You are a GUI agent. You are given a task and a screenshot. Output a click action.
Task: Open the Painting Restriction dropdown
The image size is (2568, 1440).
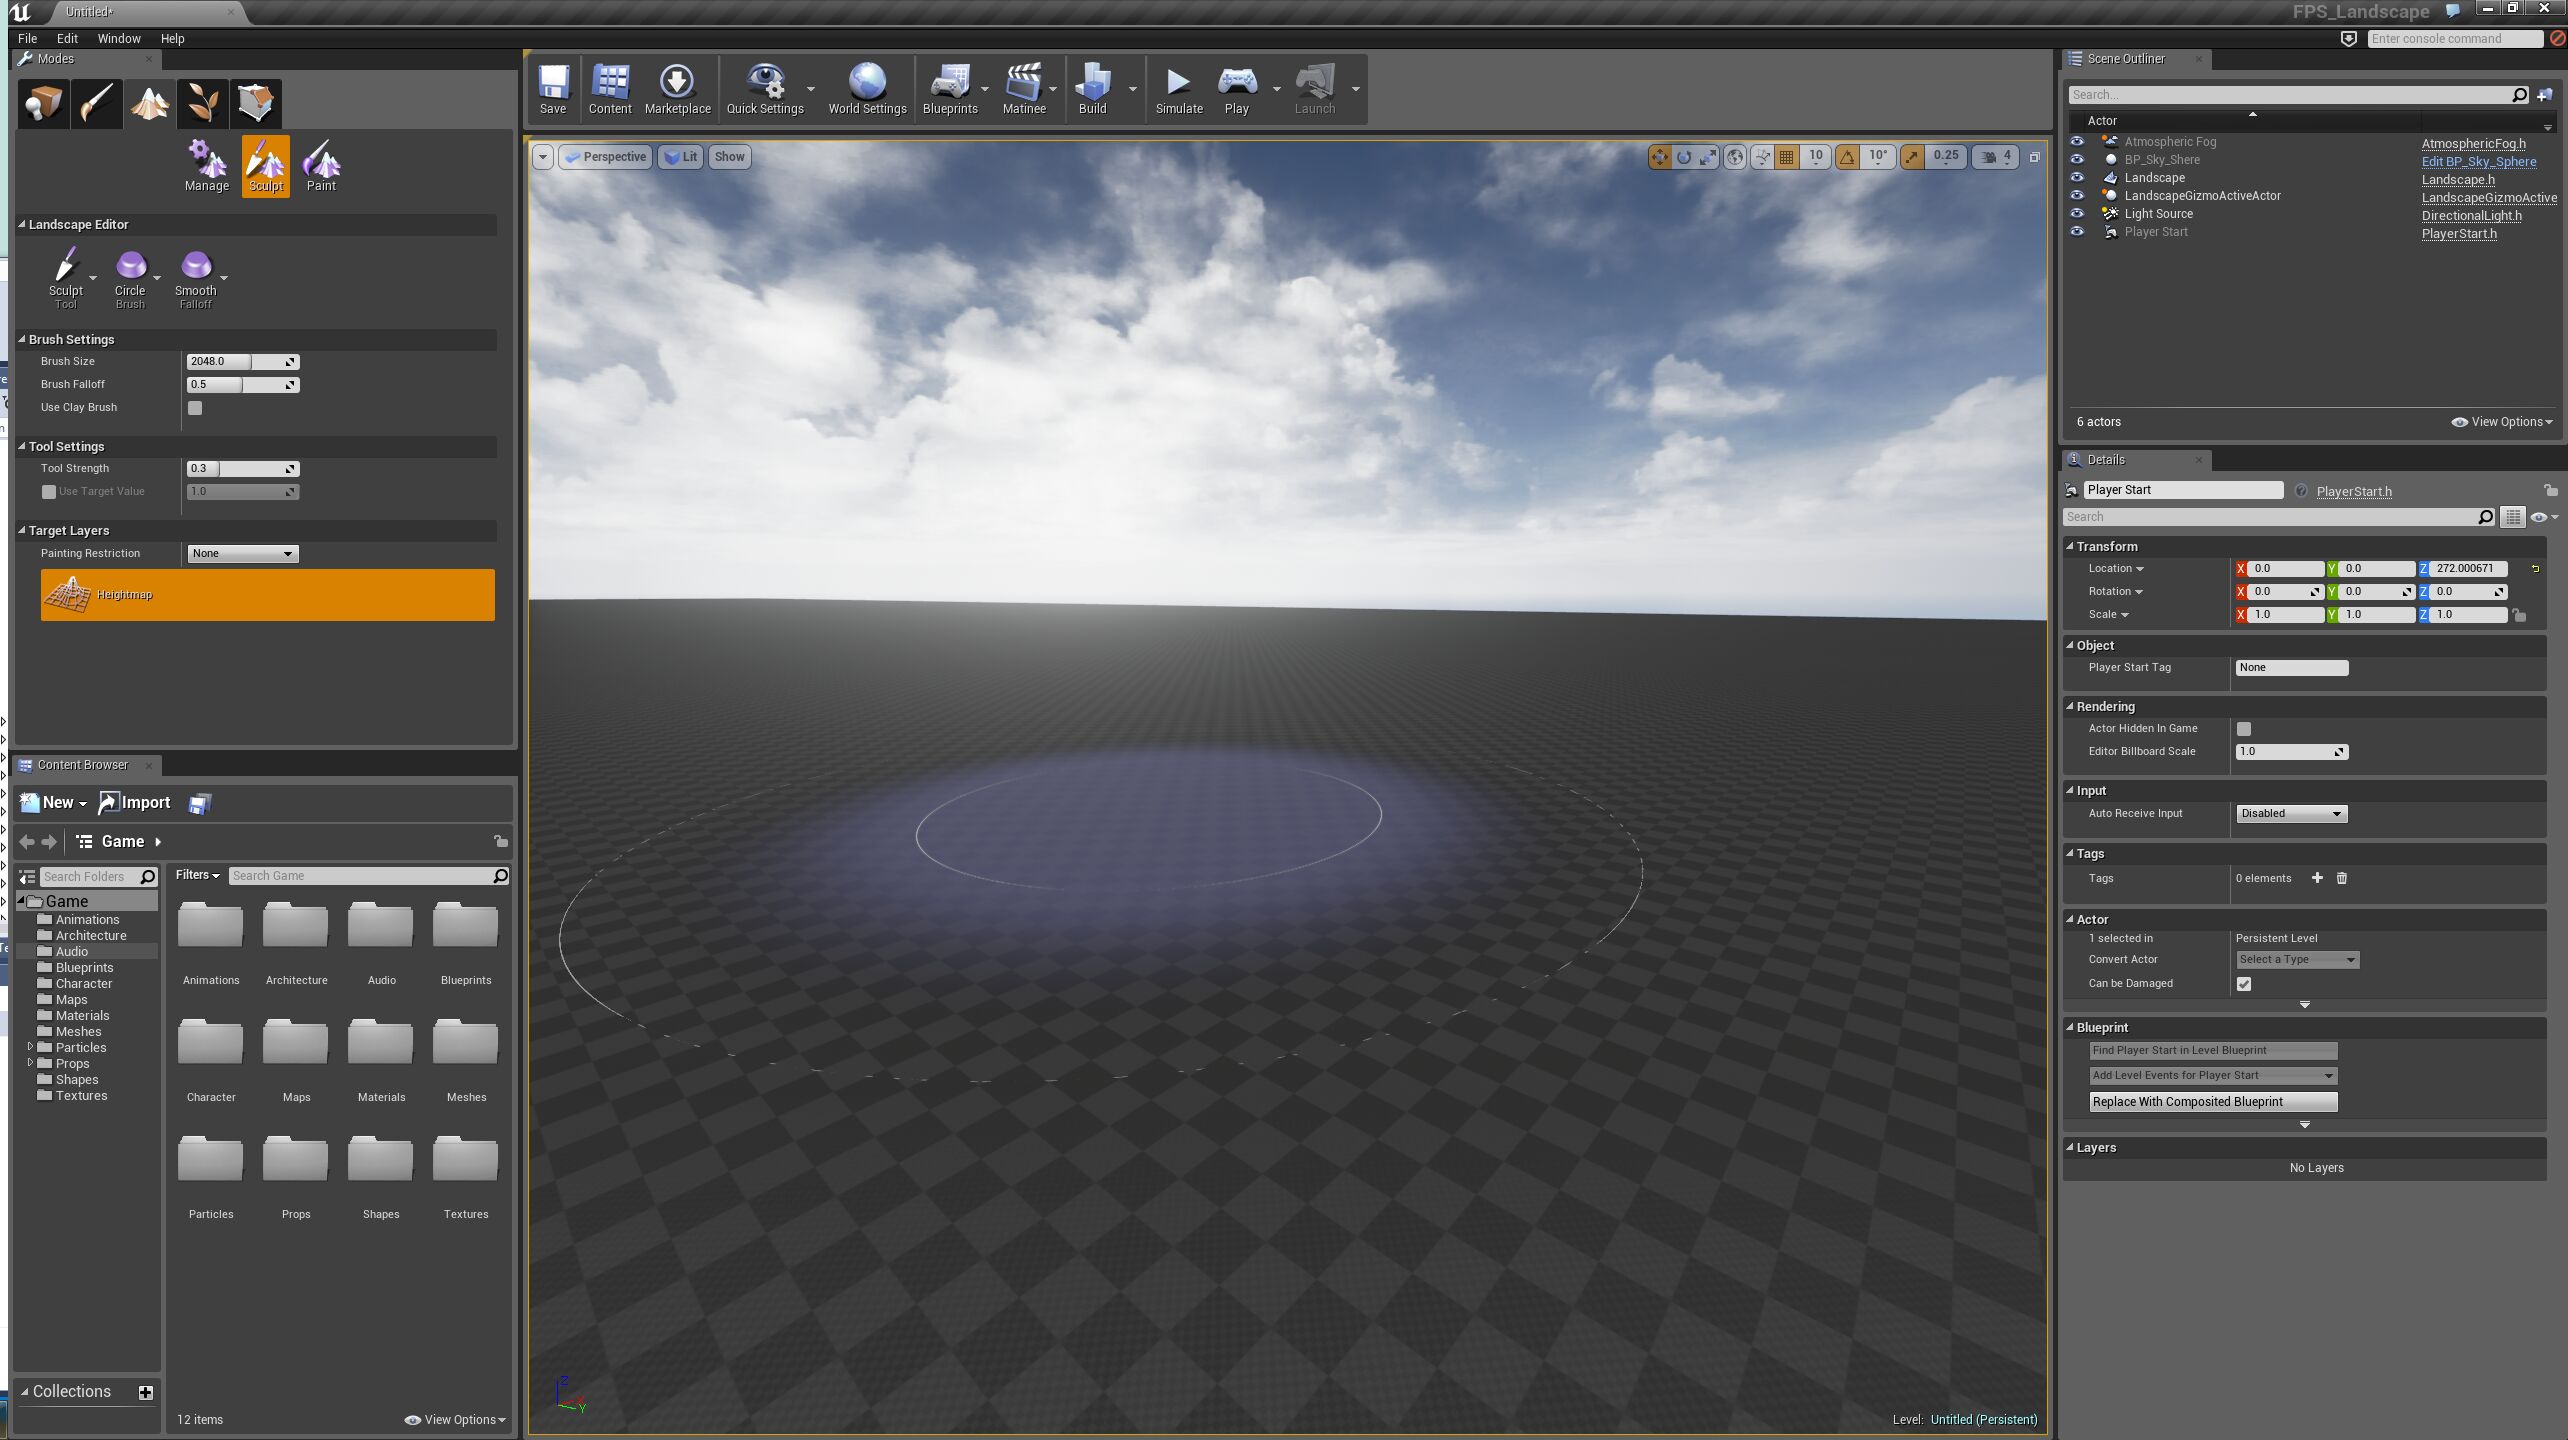pos(242,553)
